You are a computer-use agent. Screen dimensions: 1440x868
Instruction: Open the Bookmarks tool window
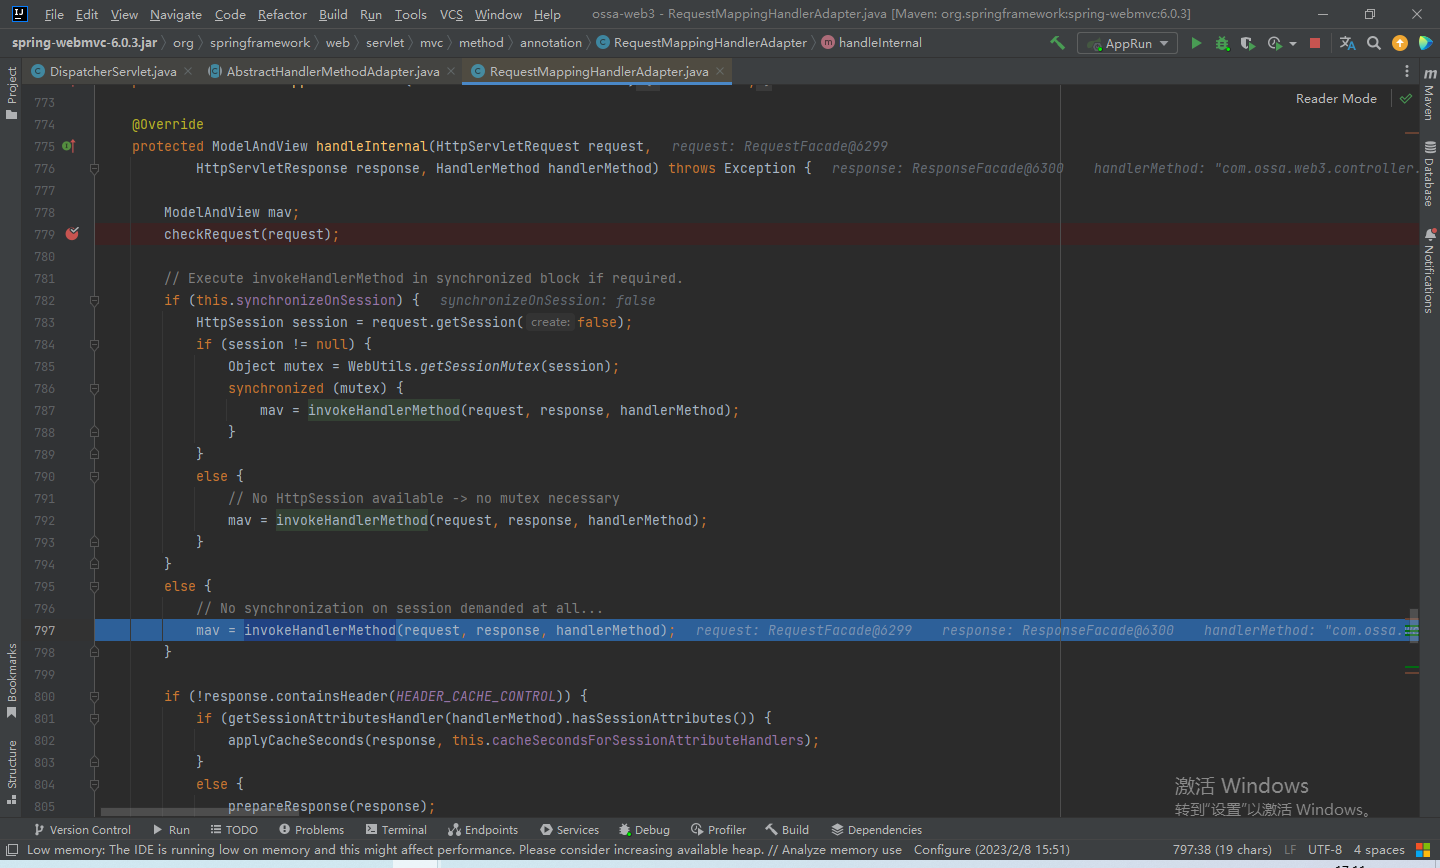[x=11, y=681]
